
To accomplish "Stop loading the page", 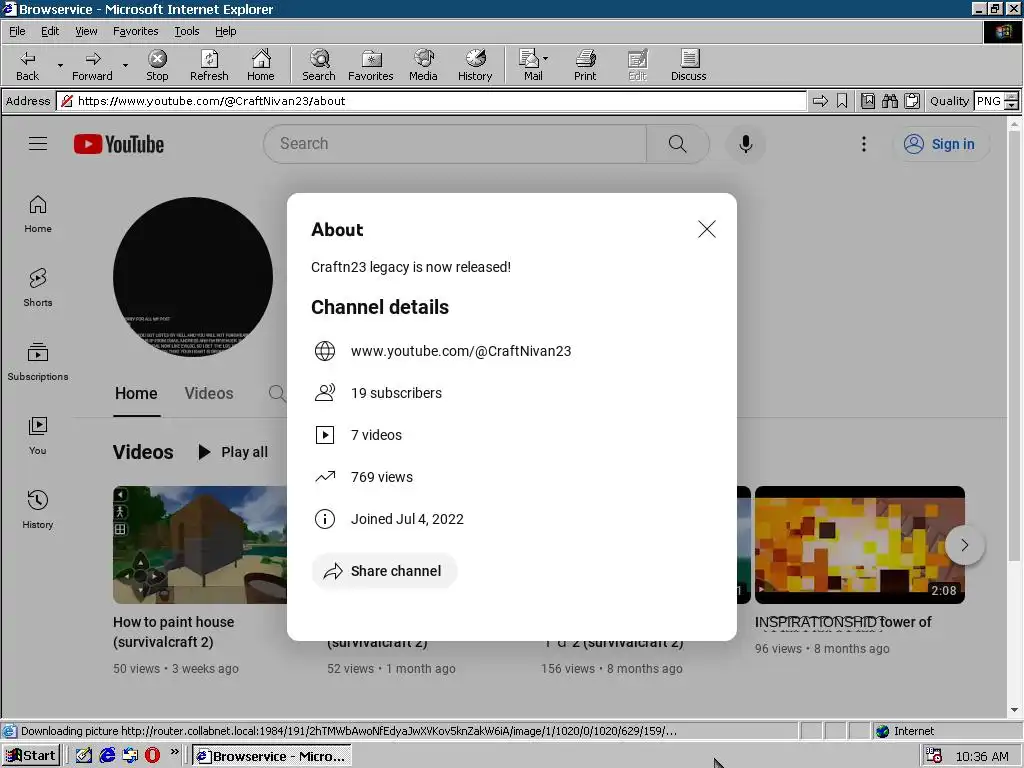I will click(x=157, y=65).
